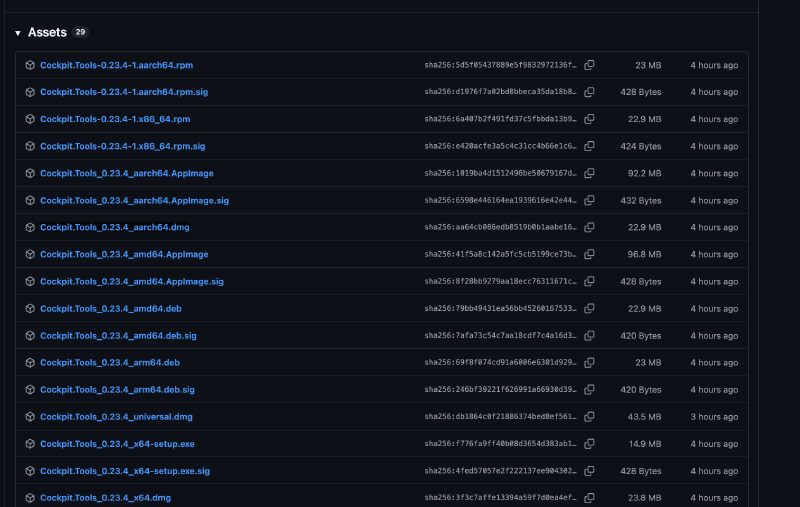Viewport: 800px width, 507px height.
Task: Click the 14.9 MB size value
Action: pos(645,444)
